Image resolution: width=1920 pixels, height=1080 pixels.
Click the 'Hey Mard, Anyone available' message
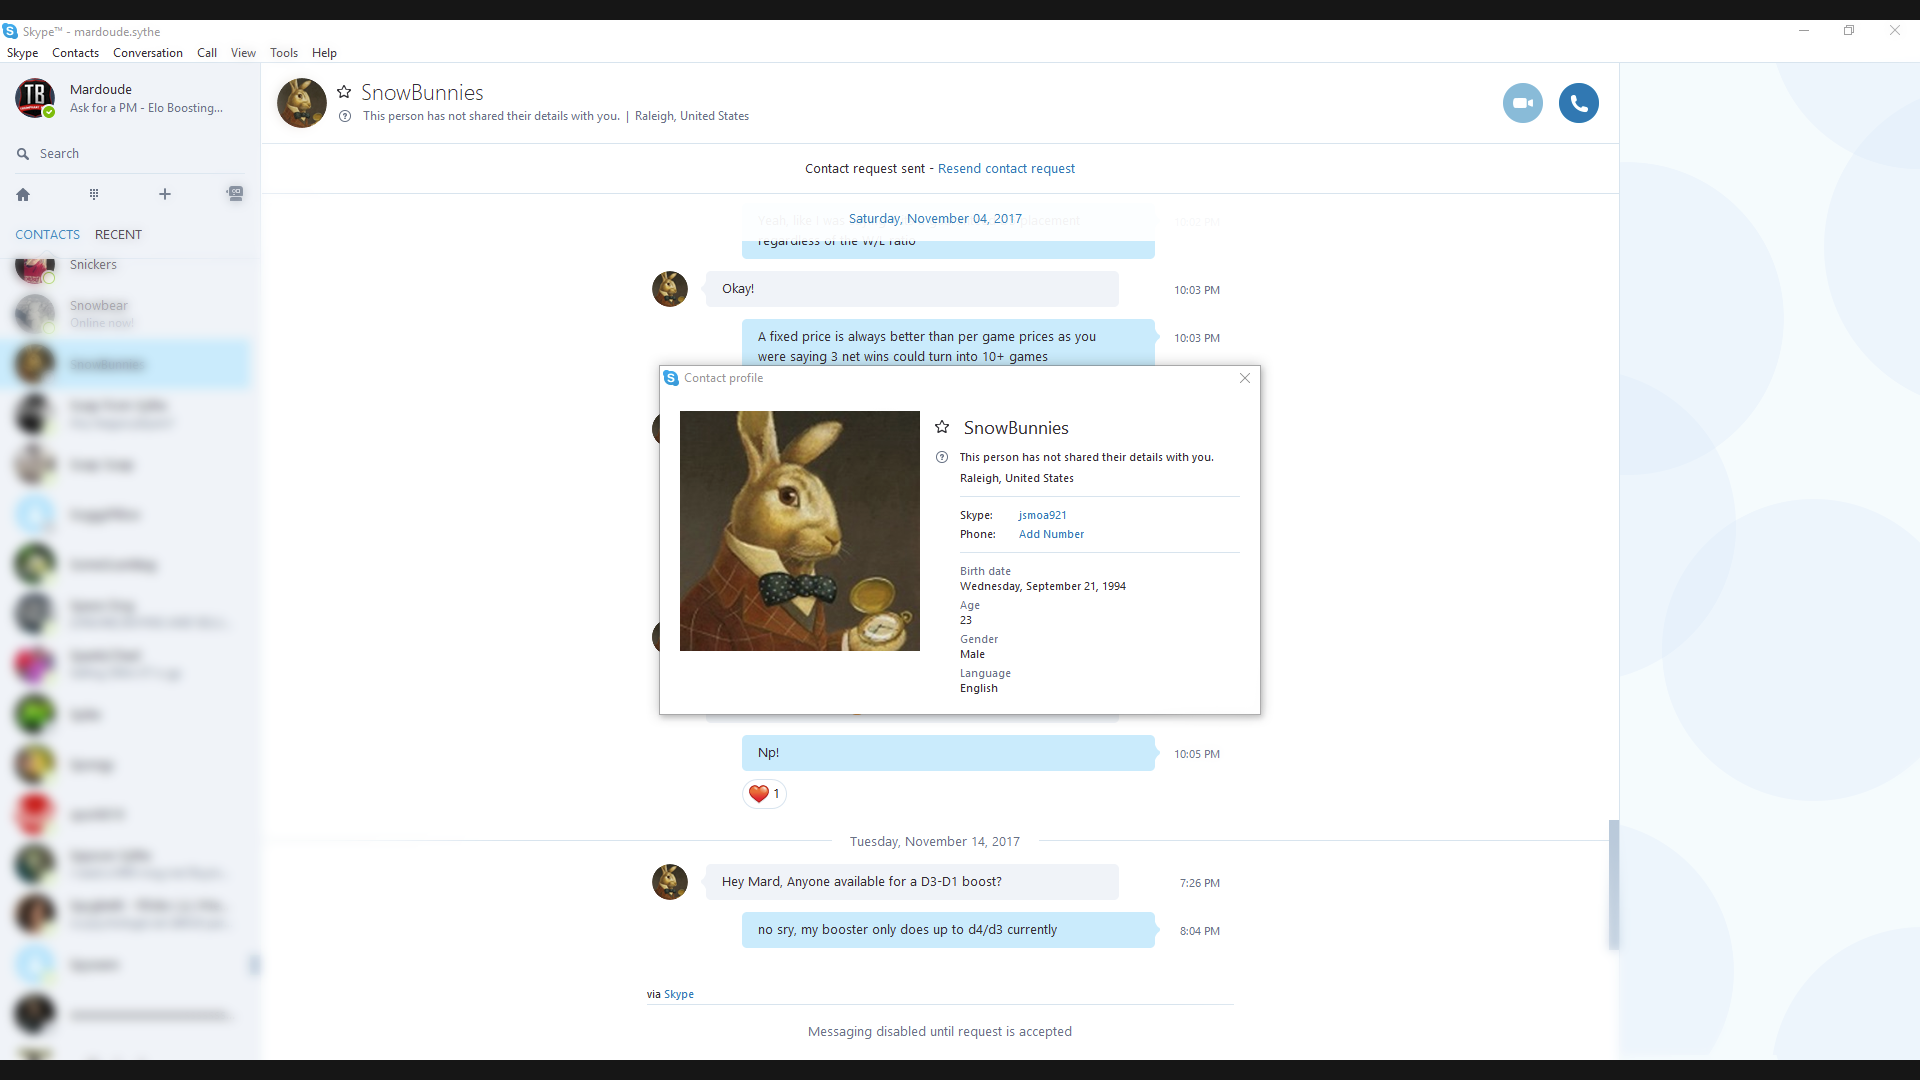point(912,882)
